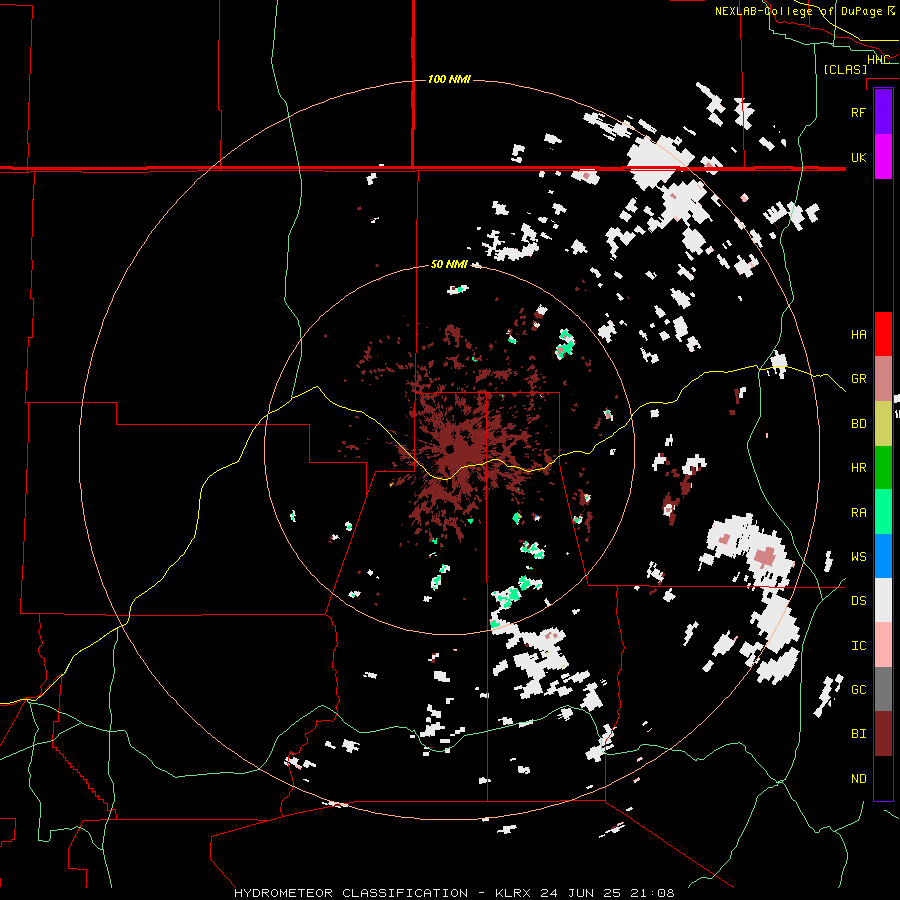Click the [CLAS] product tag

845,69
